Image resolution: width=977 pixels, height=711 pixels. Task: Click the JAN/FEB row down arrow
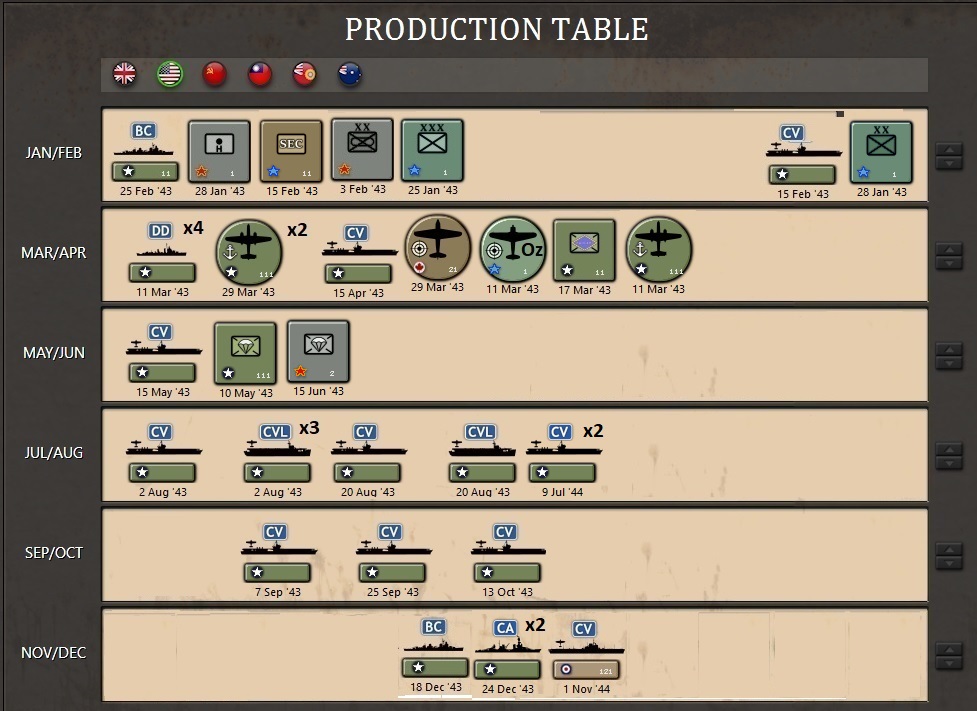pos(948,163)
